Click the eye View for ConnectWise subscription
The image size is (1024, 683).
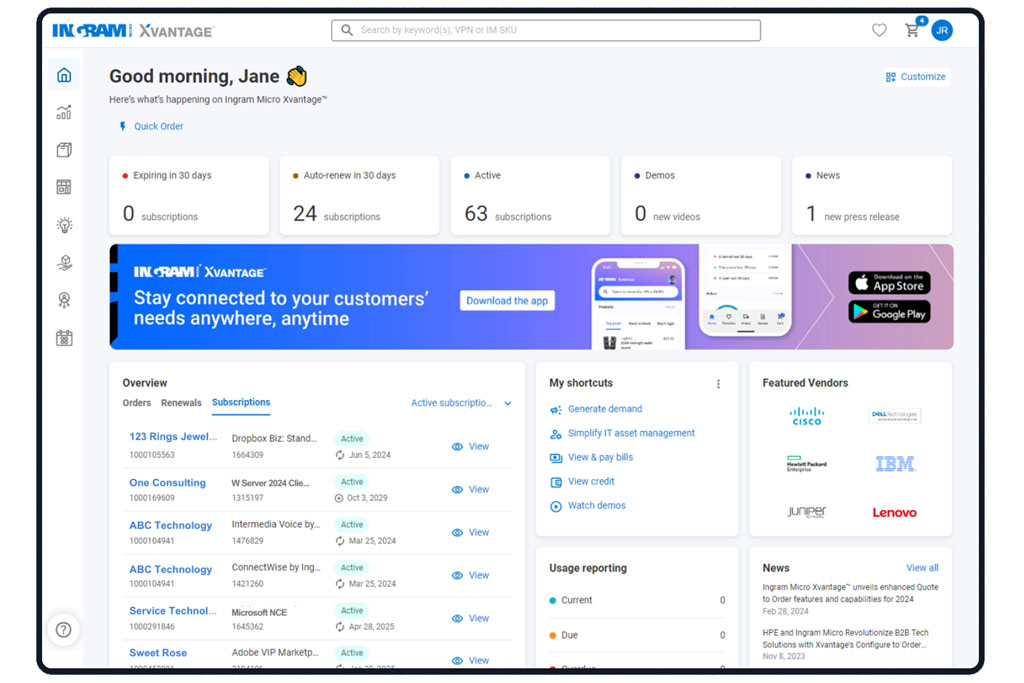point(470,576)
